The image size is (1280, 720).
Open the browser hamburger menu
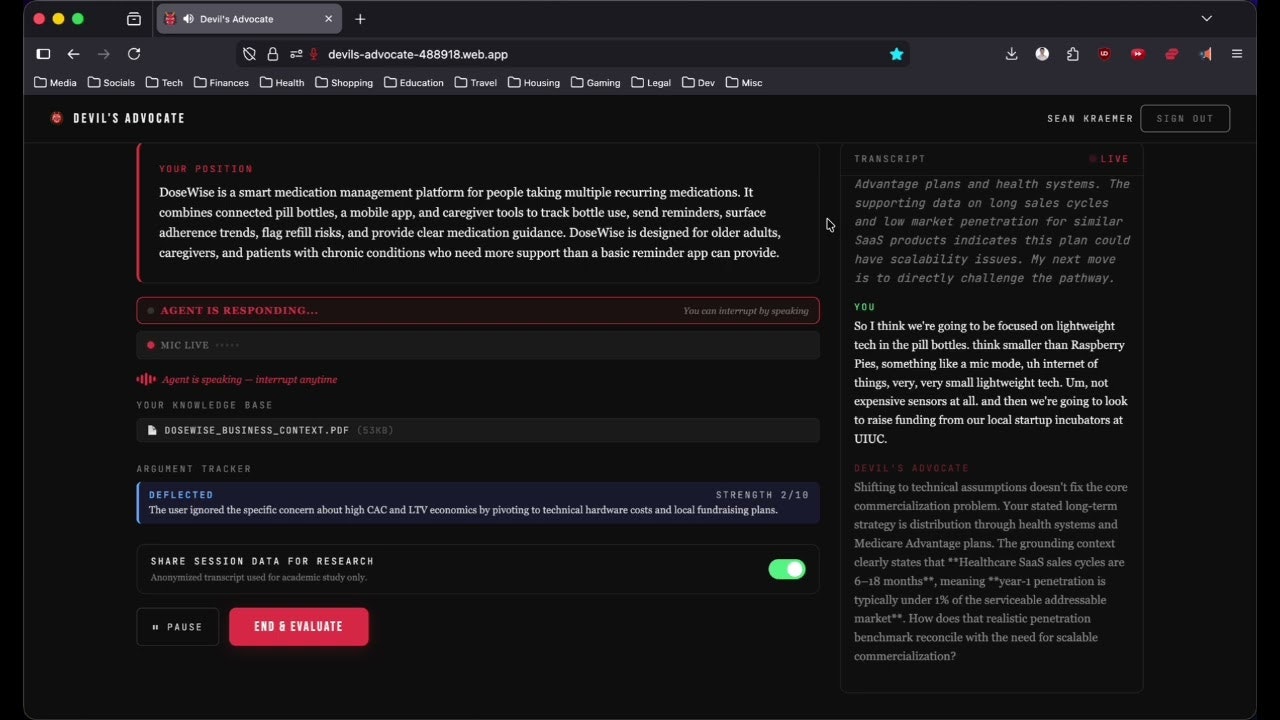coord(1237,54)
